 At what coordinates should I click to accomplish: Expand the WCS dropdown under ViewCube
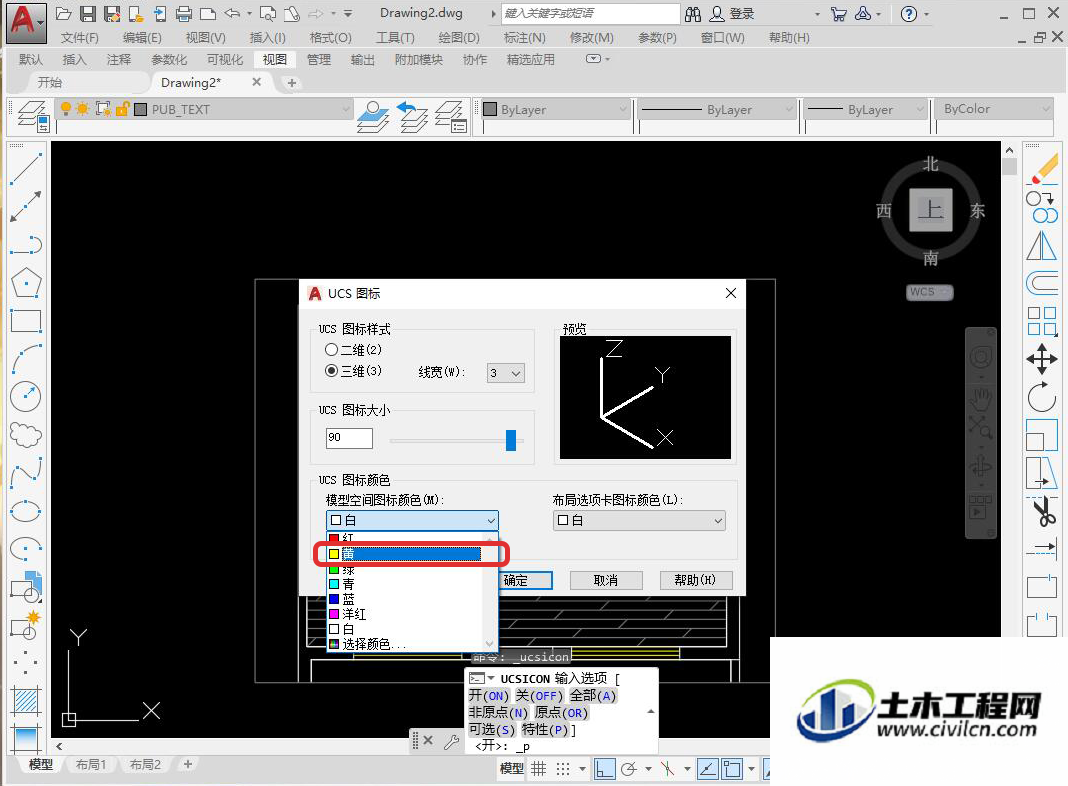pos(930,292)
